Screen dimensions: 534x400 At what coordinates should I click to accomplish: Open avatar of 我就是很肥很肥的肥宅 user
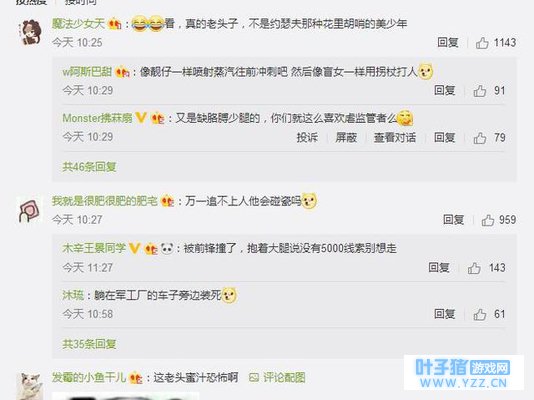click(x=30, y=210)
